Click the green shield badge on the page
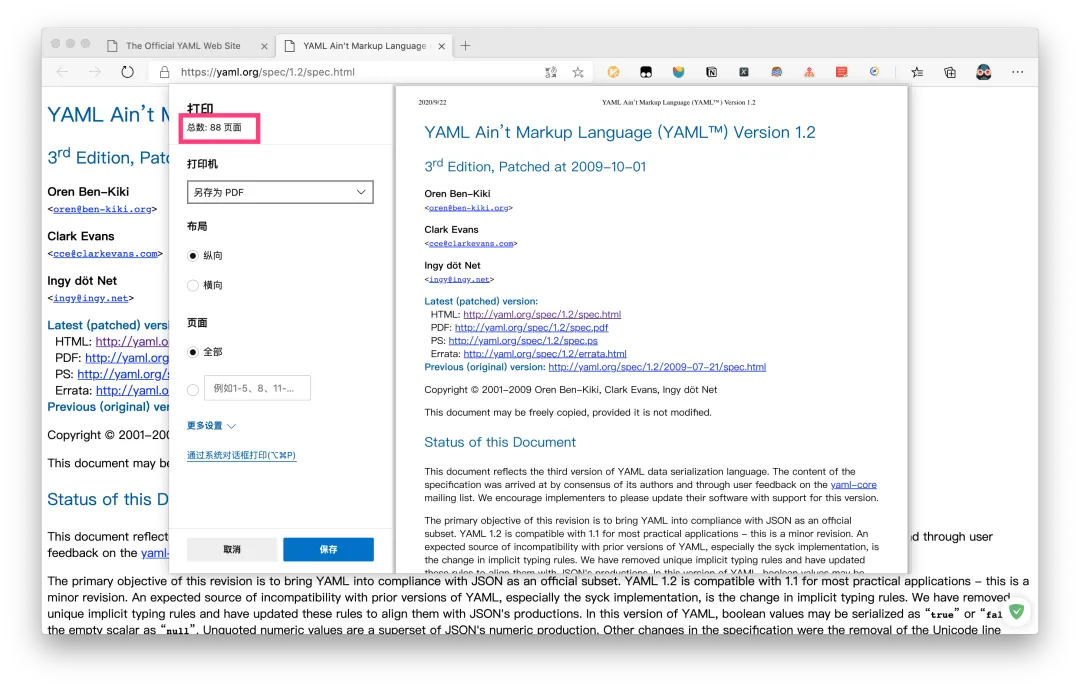Image resolution: width=1080 pixels, height=689 pixels. [1017, 611]
